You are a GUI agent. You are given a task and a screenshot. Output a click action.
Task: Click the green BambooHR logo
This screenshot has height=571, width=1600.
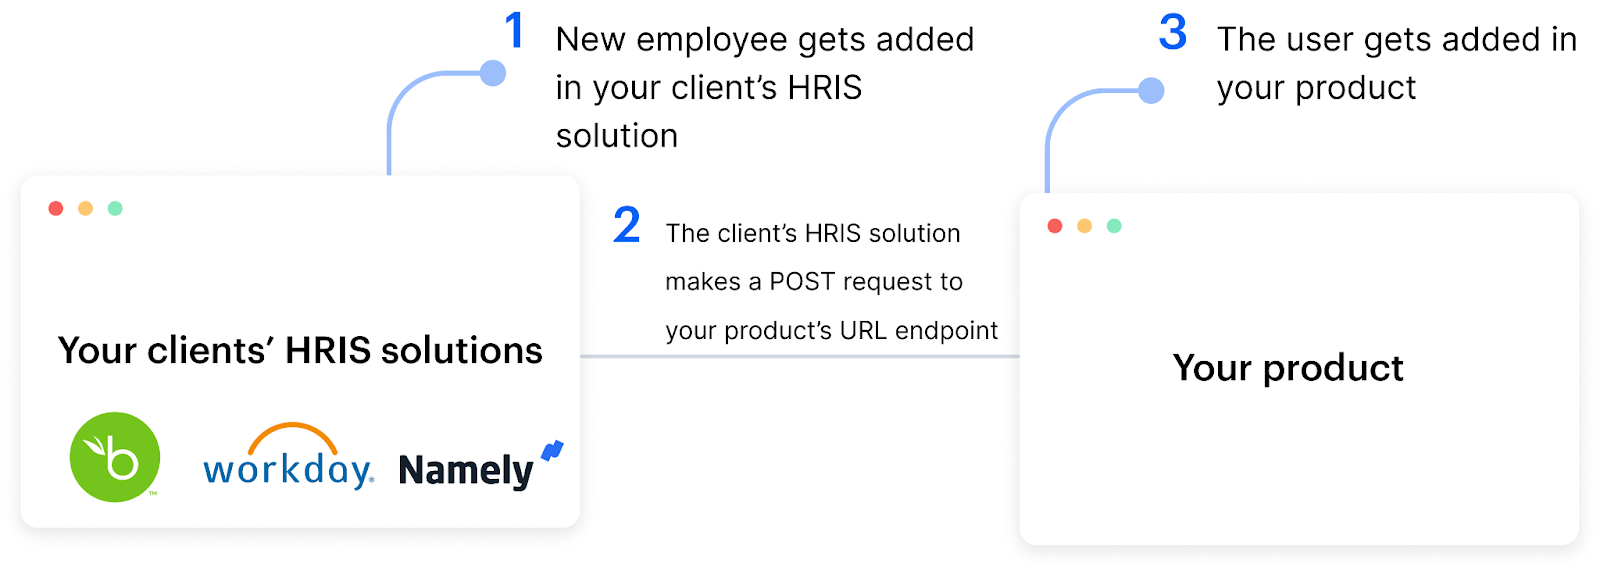point(115,457)
